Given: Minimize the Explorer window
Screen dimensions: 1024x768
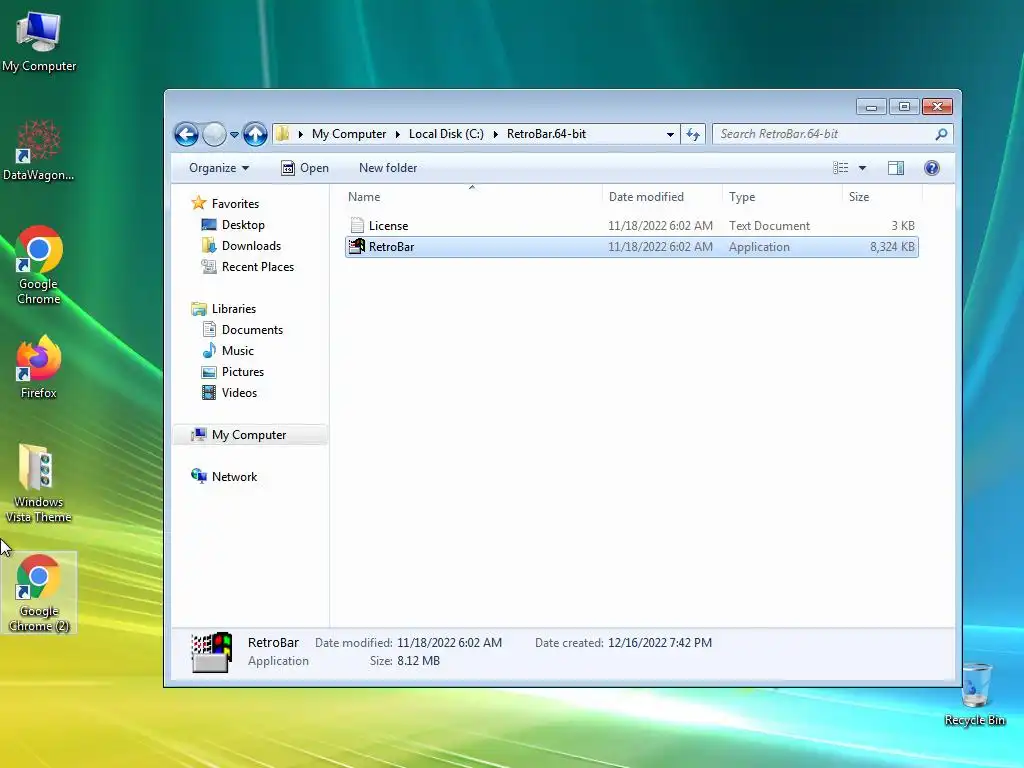Looking at the screenshot, I should point(871,106).
